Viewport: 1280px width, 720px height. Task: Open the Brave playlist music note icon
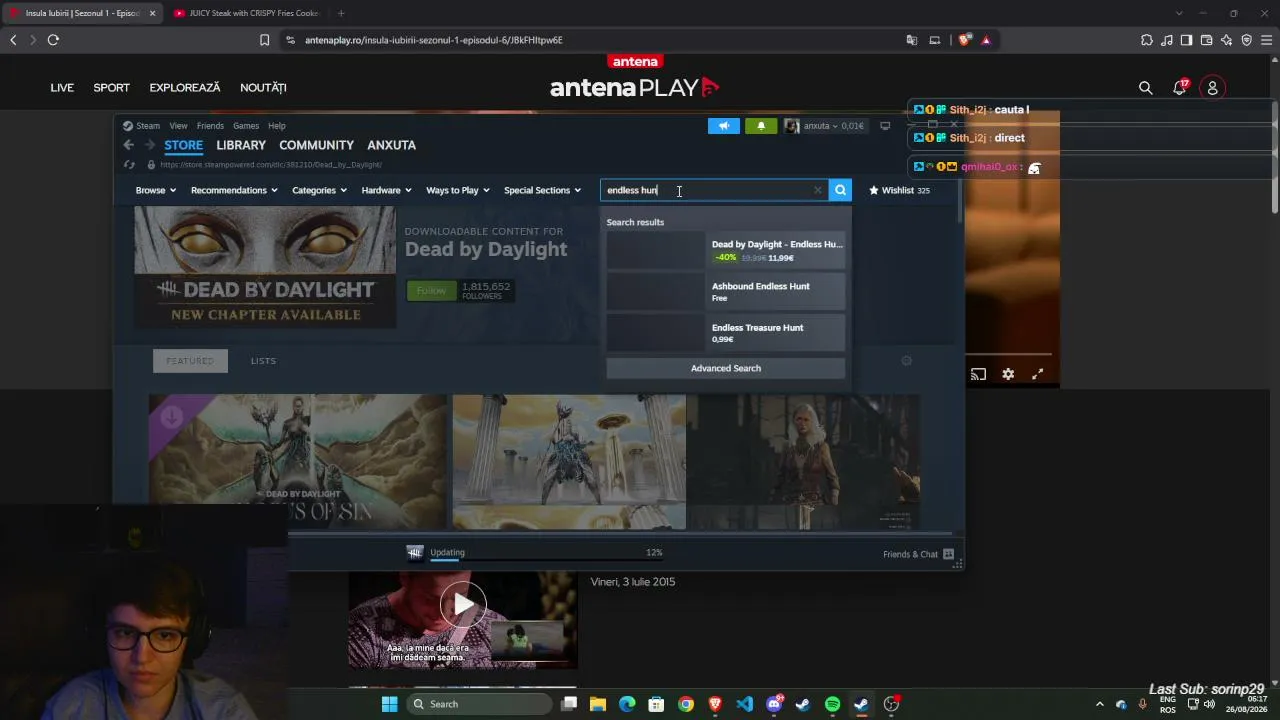tap(1166, 40)
